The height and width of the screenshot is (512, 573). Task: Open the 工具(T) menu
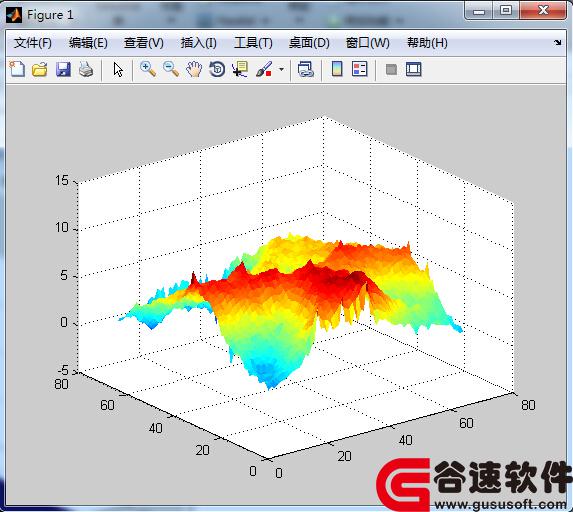(x=253, y=43)
